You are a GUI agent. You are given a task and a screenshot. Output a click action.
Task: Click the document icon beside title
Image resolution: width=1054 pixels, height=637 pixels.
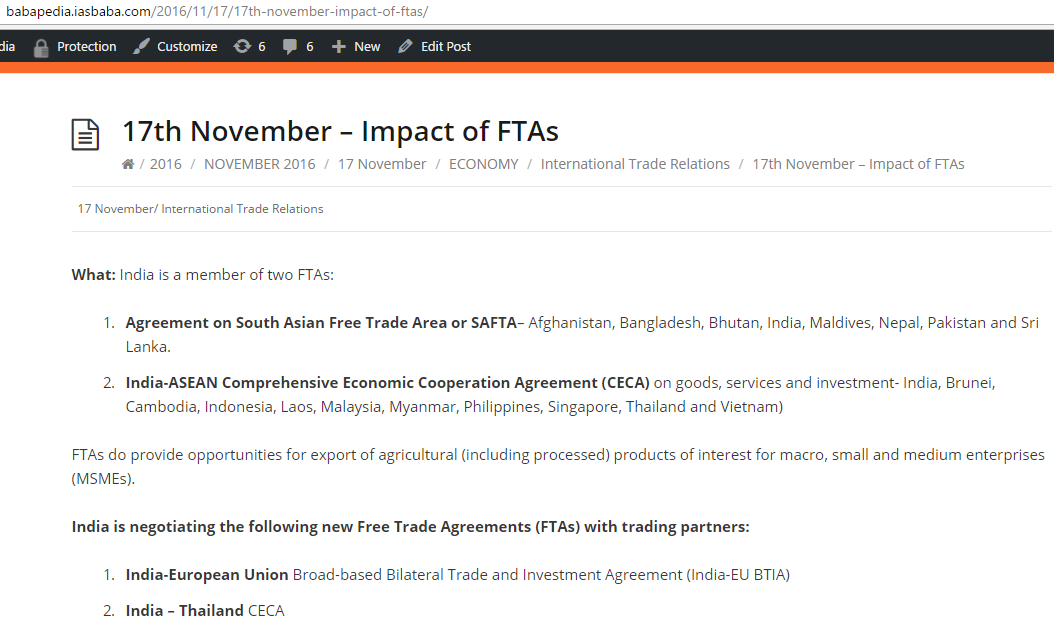(x=85, y=134)
